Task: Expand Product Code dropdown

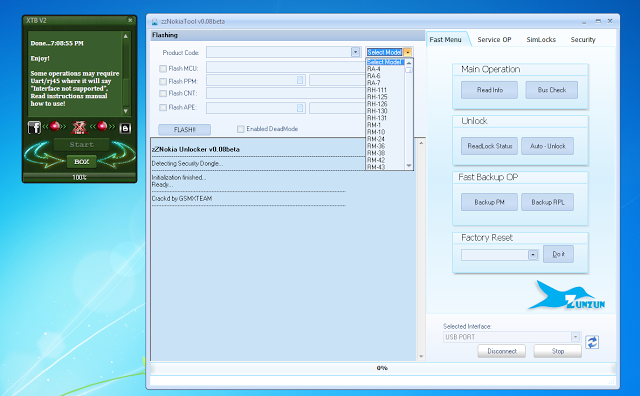Action: tap(356, 52)
